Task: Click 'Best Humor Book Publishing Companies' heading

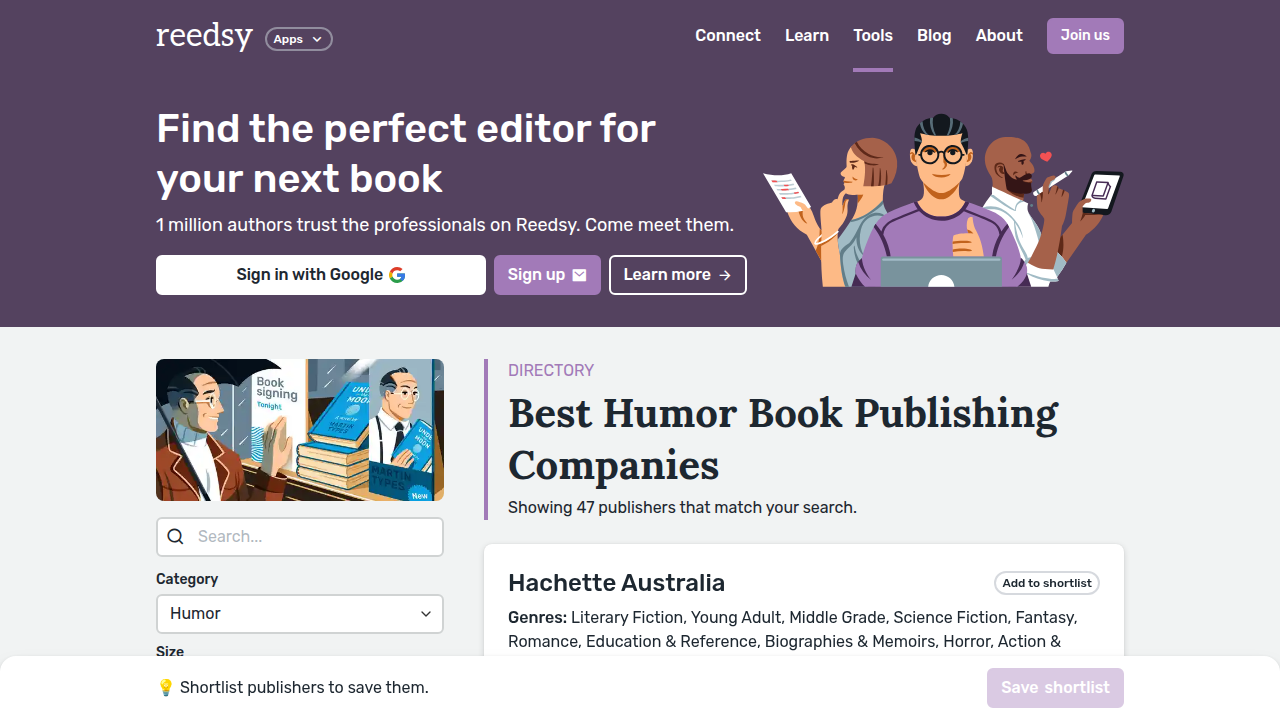Action: (783, 439)
